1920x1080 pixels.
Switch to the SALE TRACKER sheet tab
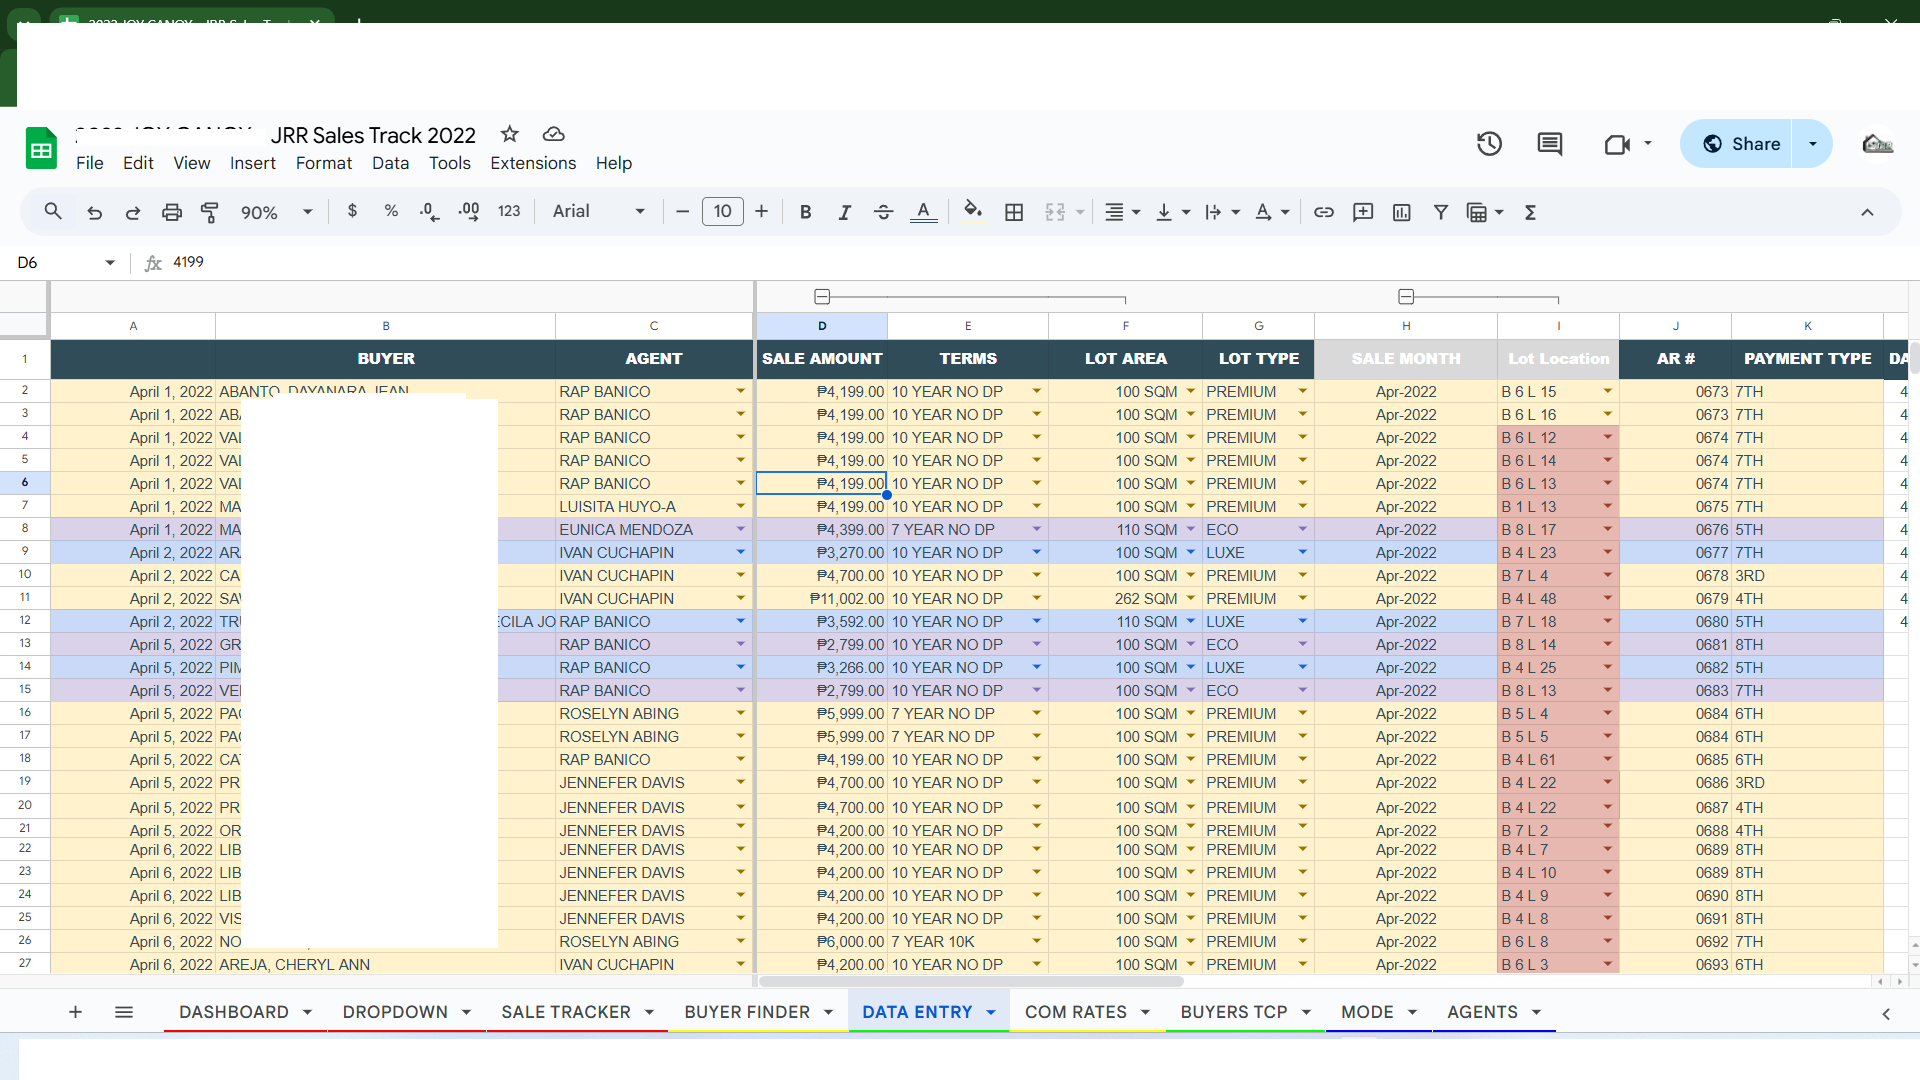(565, 1012)
